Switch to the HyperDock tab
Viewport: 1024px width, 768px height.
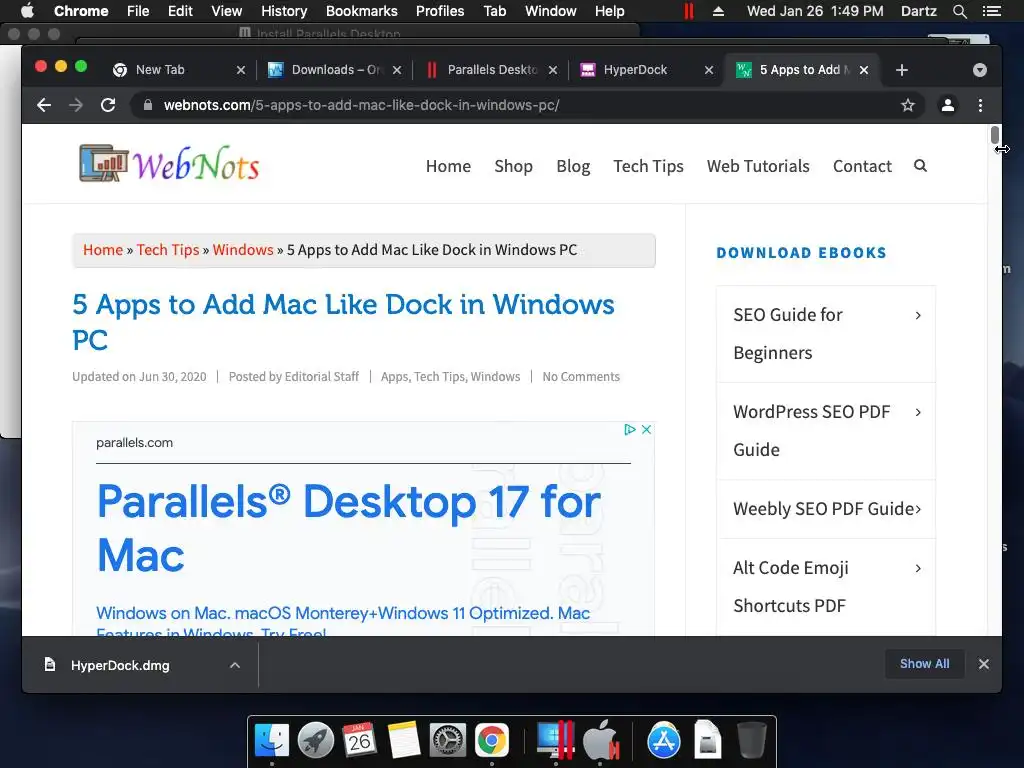pos(635,70)
